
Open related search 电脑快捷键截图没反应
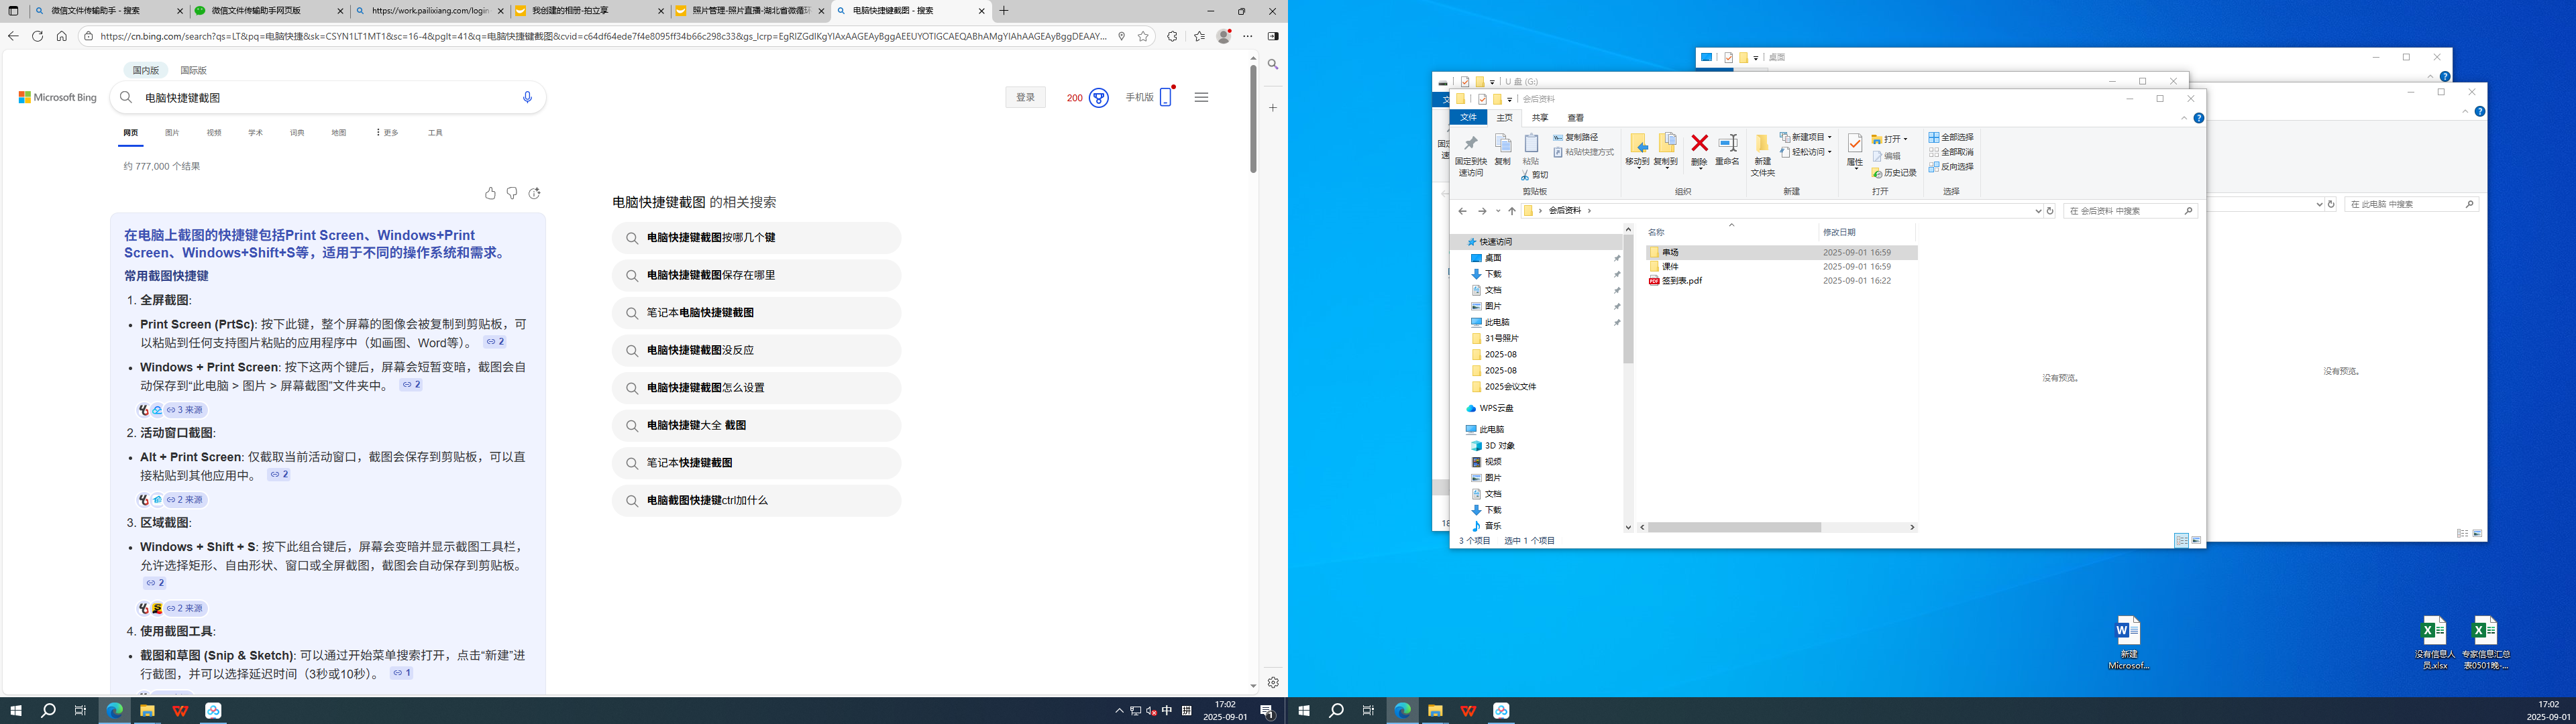tap(756, 350)
